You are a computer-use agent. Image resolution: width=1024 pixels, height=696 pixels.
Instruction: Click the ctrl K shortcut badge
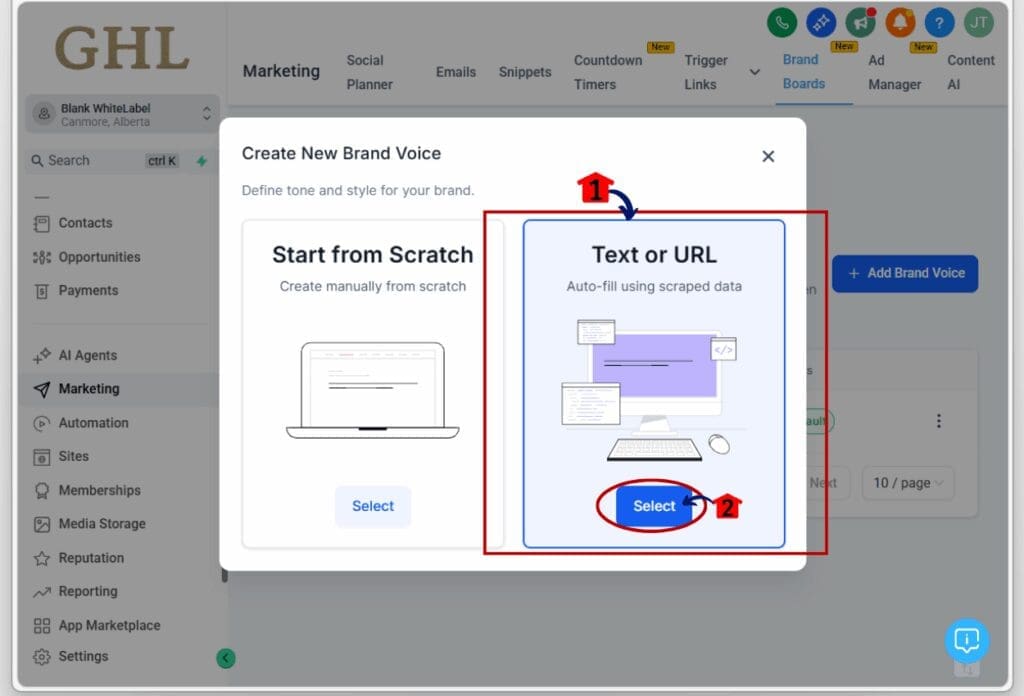pyautogui.click(x=161, y=161)
